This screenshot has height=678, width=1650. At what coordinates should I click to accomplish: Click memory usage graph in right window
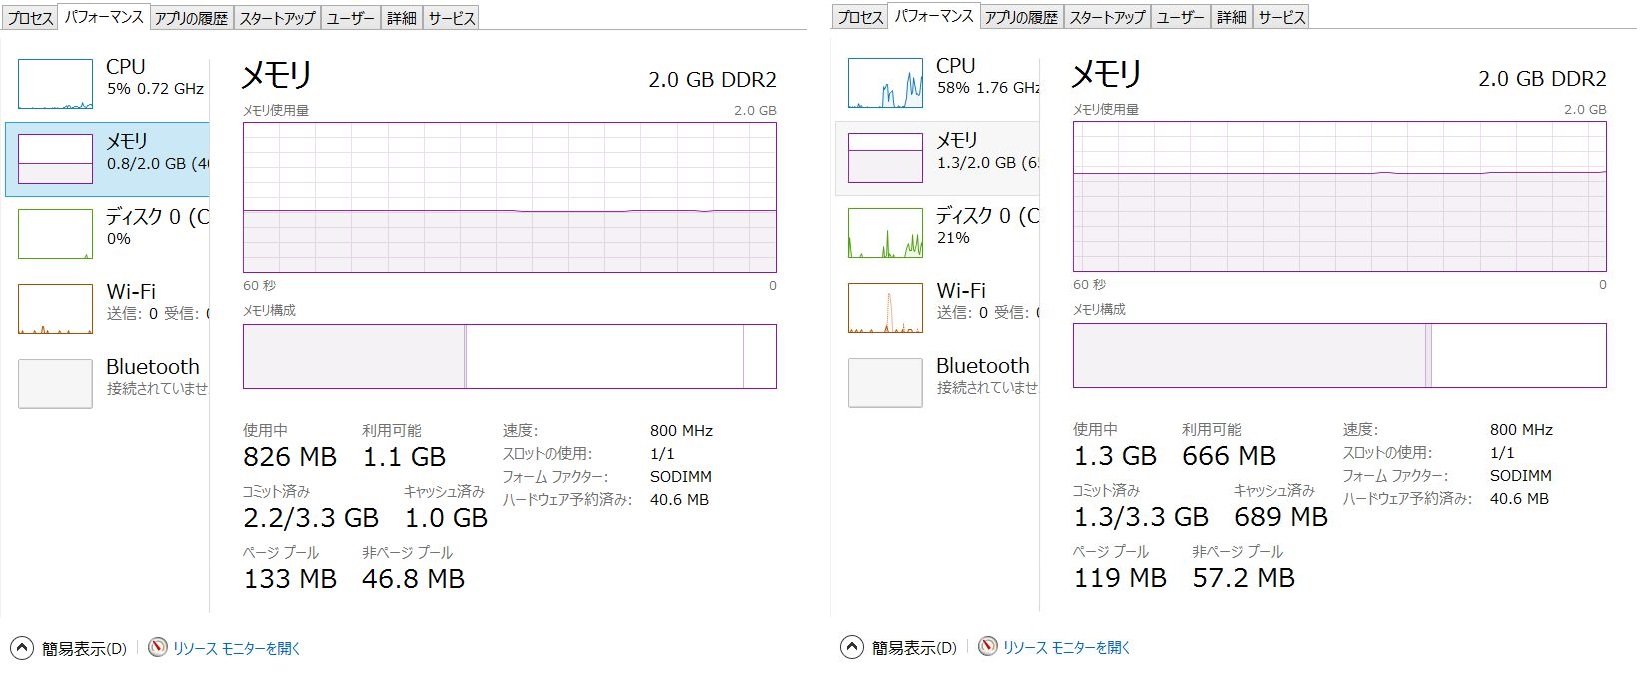coord(1339,196)
